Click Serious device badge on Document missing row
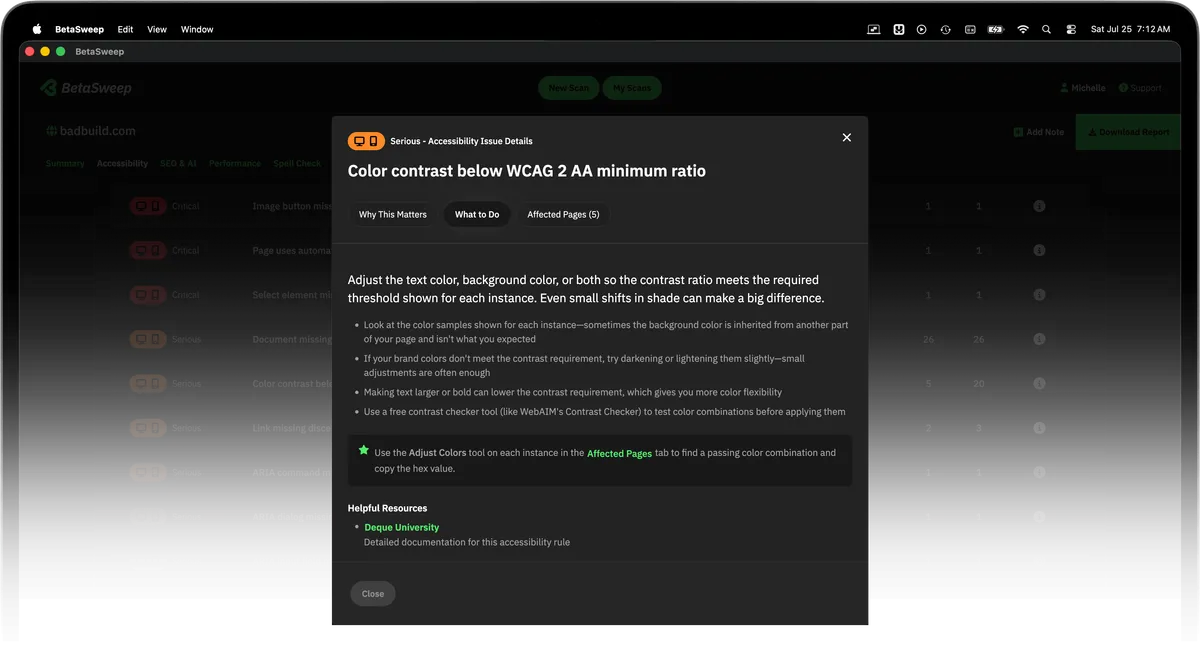1200x665 pixels. pyautogui.click(x=147, y=339)
